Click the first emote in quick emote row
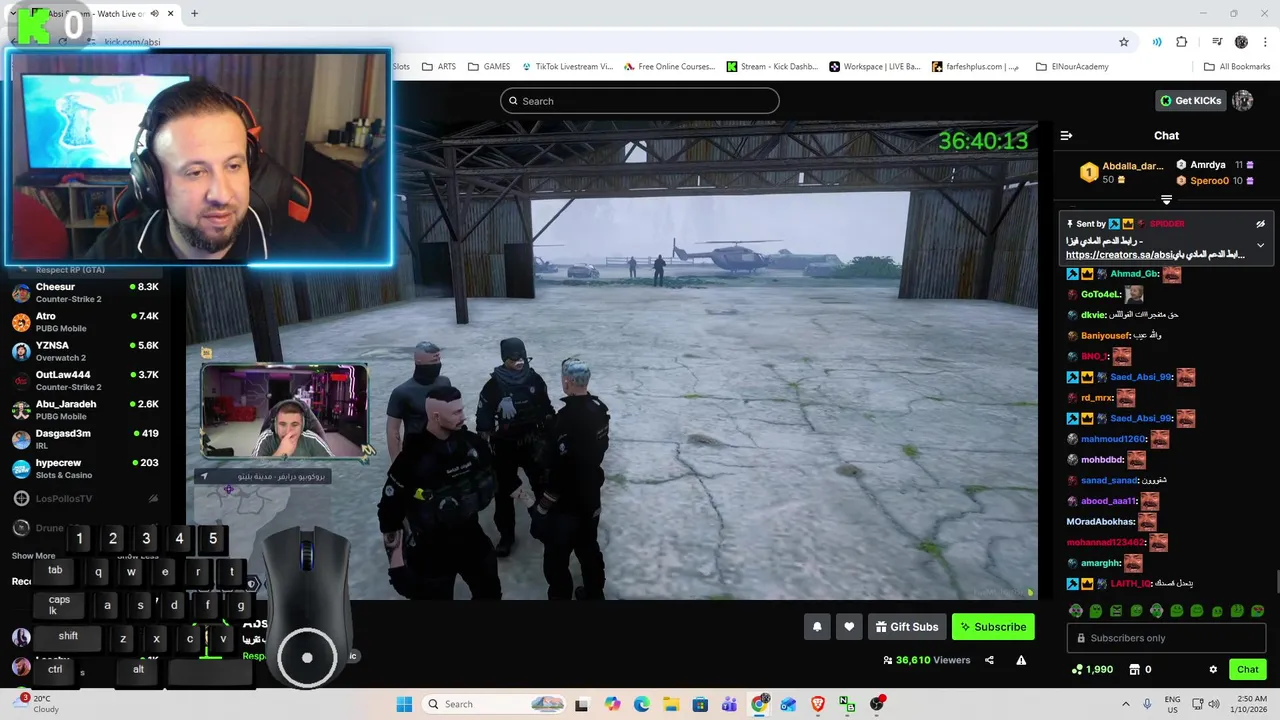The image size is (1280, 720). [x=1076, y=610]
